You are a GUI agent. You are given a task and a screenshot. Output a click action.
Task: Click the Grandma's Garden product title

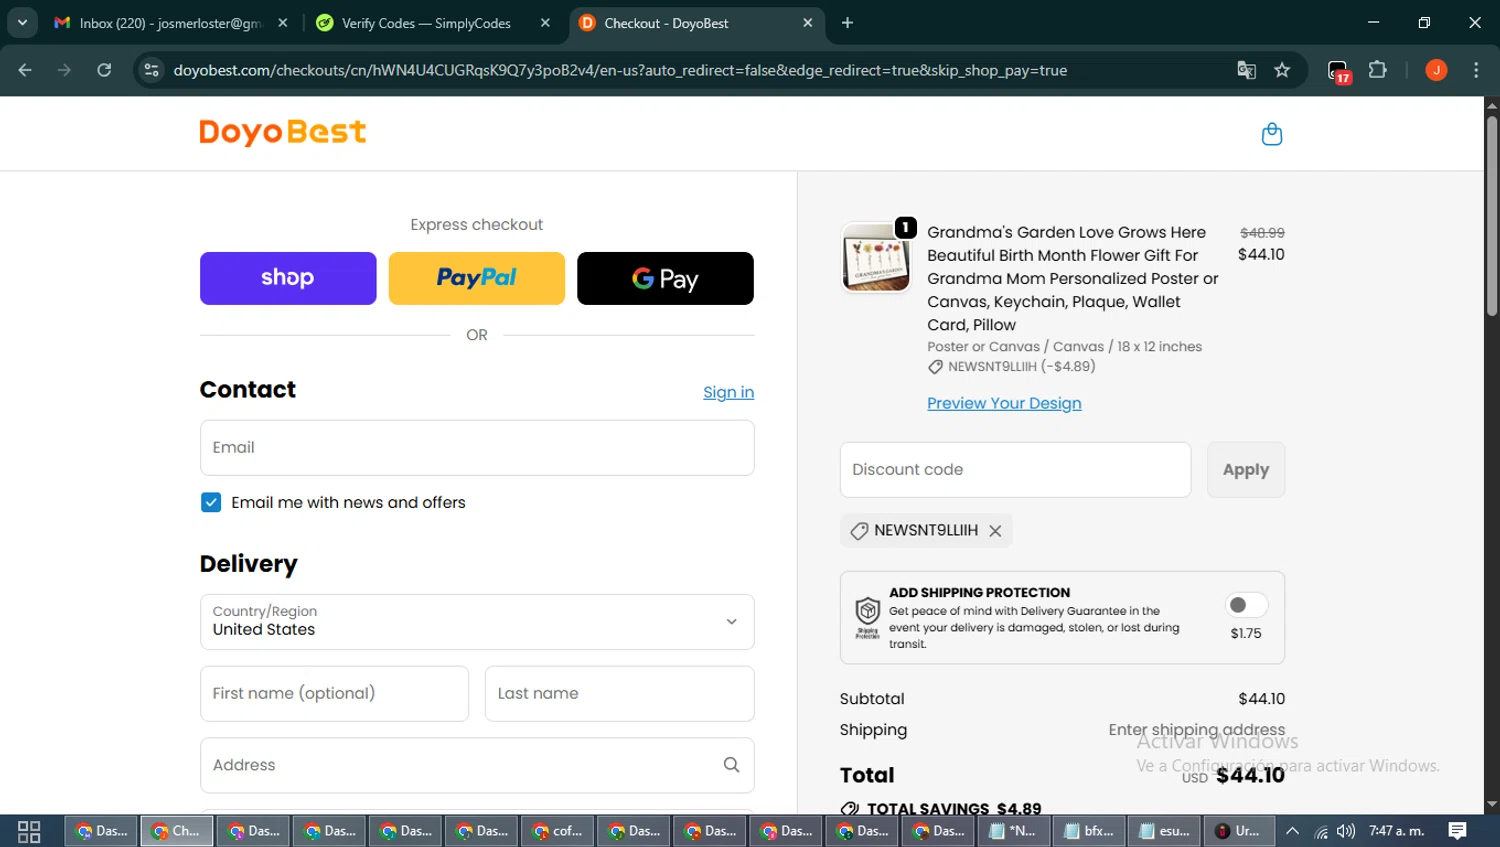[1073, 278]
